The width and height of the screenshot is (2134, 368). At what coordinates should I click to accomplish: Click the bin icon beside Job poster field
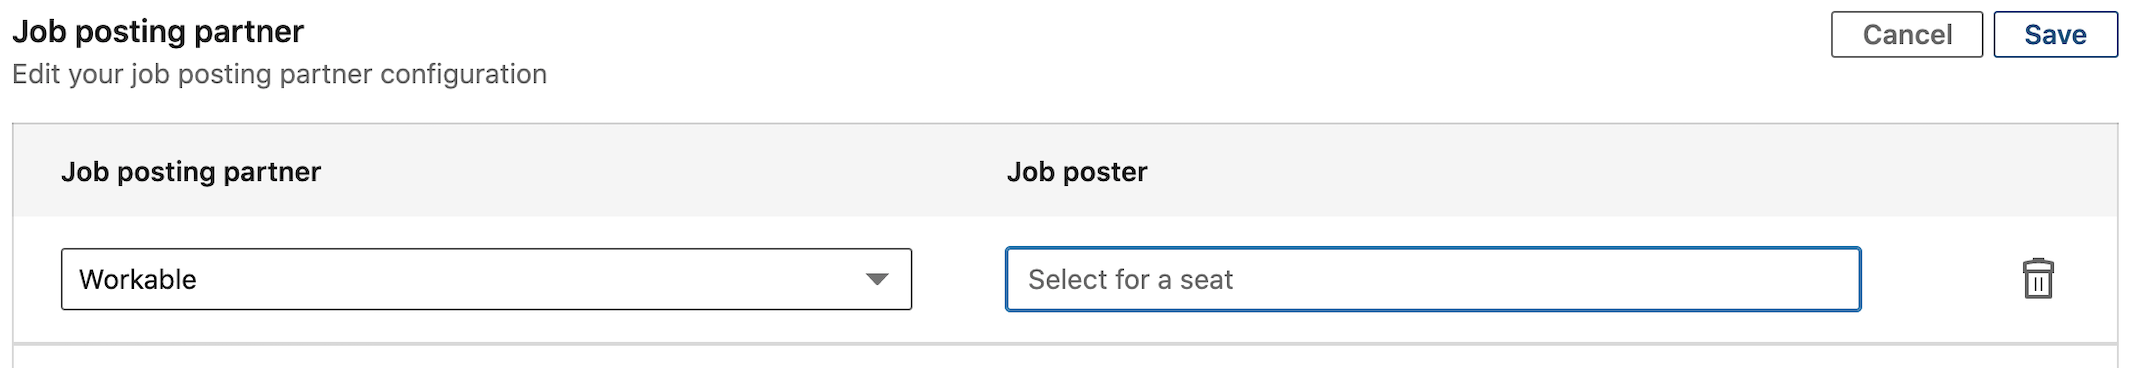pyautogui.click(x=2037, y=279)
